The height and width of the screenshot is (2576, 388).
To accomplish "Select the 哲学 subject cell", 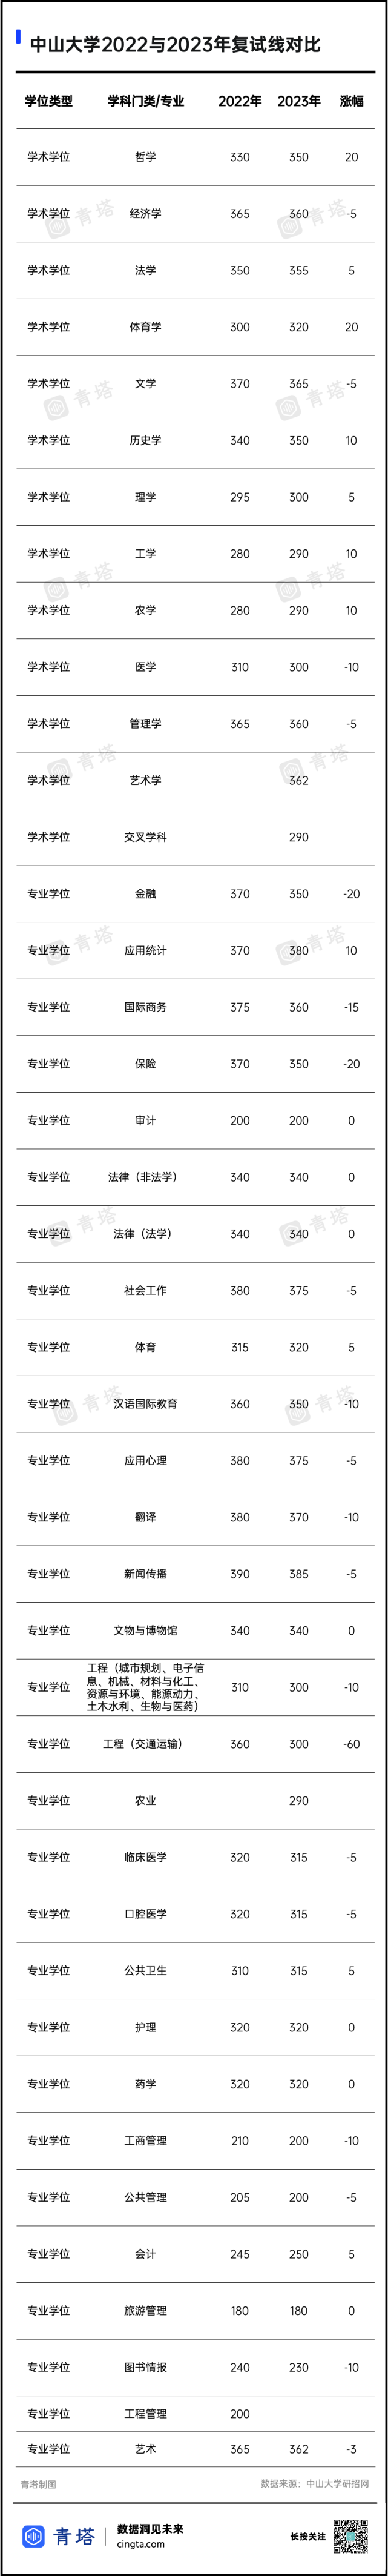I will (x=146, y=157).
